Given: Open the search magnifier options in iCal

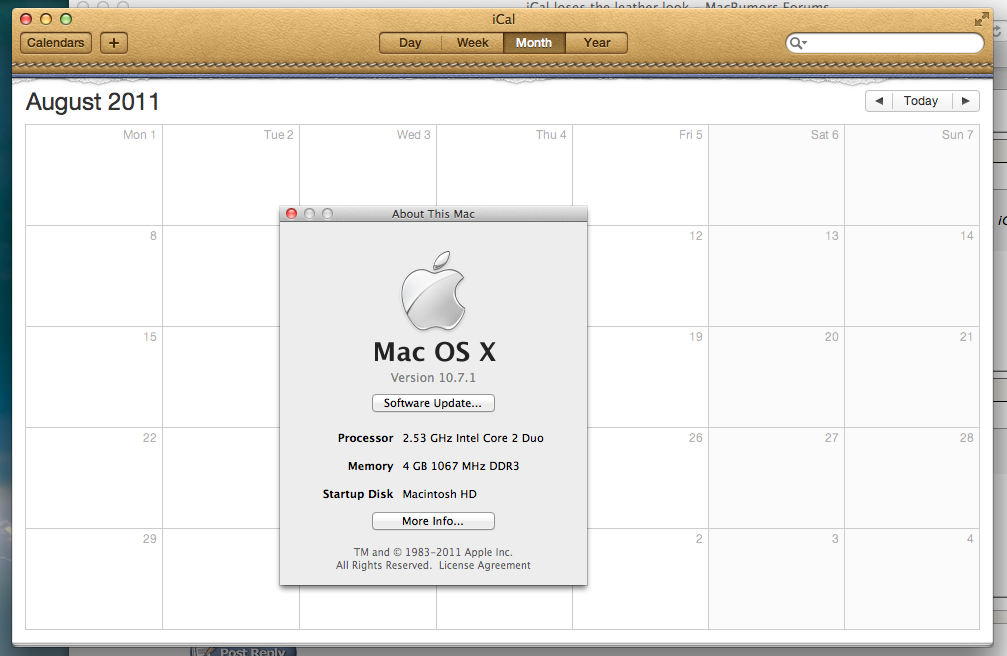Looking at the screenshot, I should point(798,43).
